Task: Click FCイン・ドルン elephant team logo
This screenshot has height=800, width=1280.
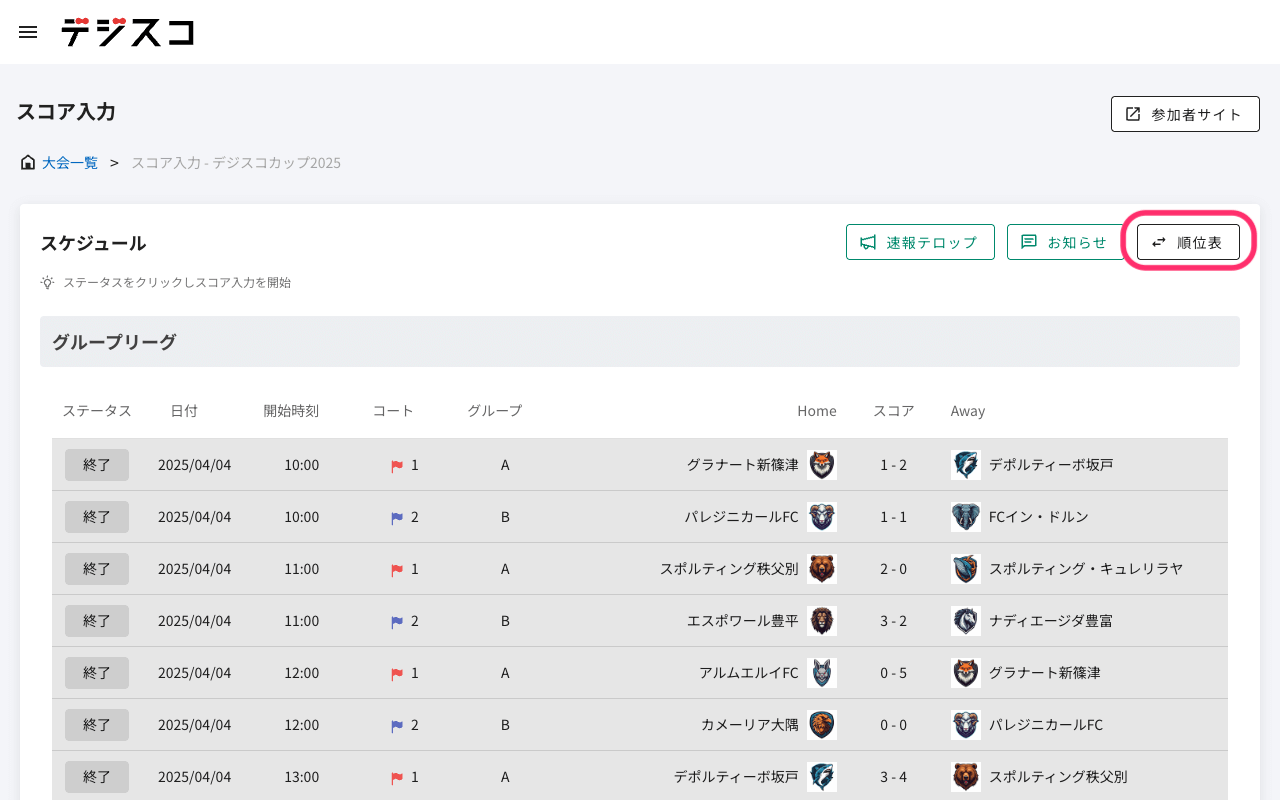Action: coord(965,517)
